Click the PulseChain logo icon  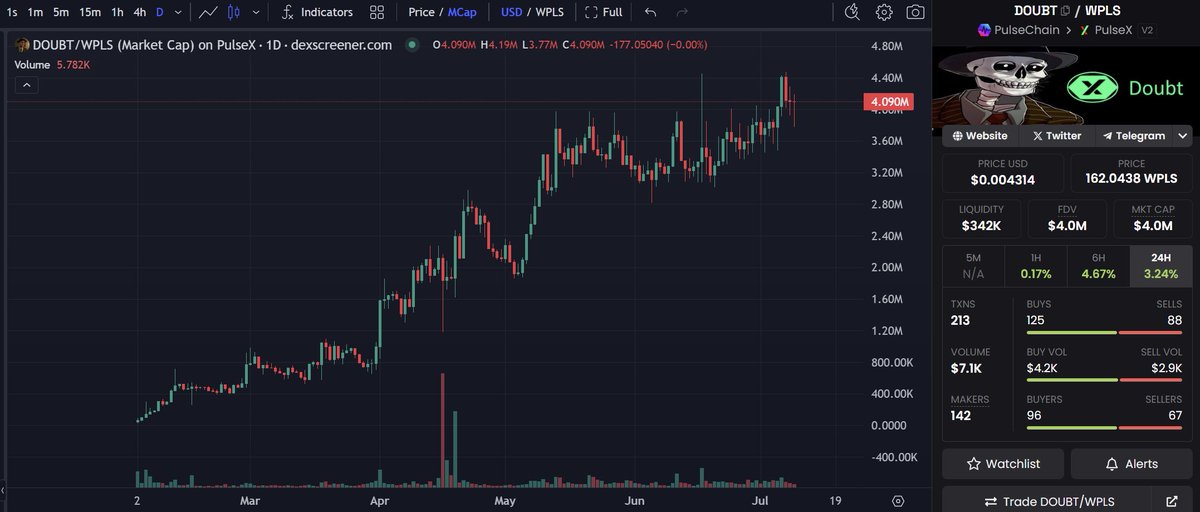[985, 30]
